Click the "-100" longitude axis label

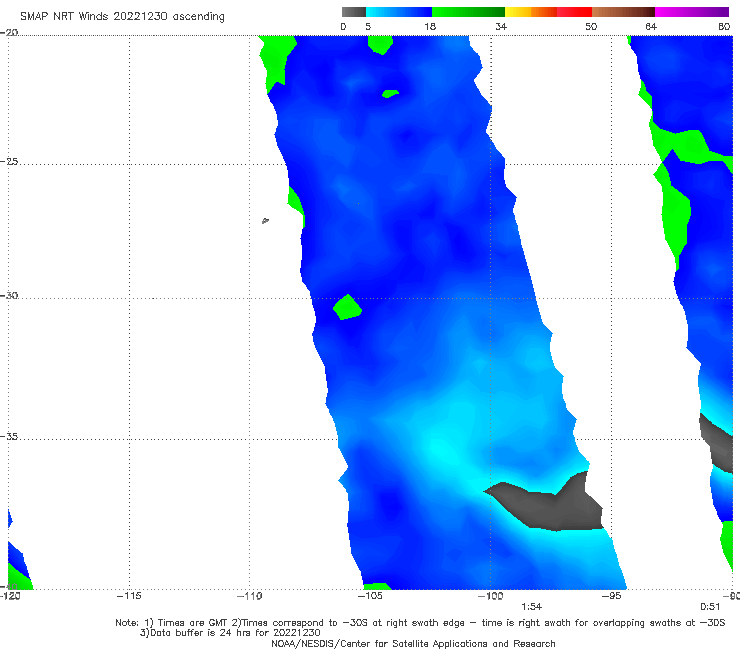(490, 596)
